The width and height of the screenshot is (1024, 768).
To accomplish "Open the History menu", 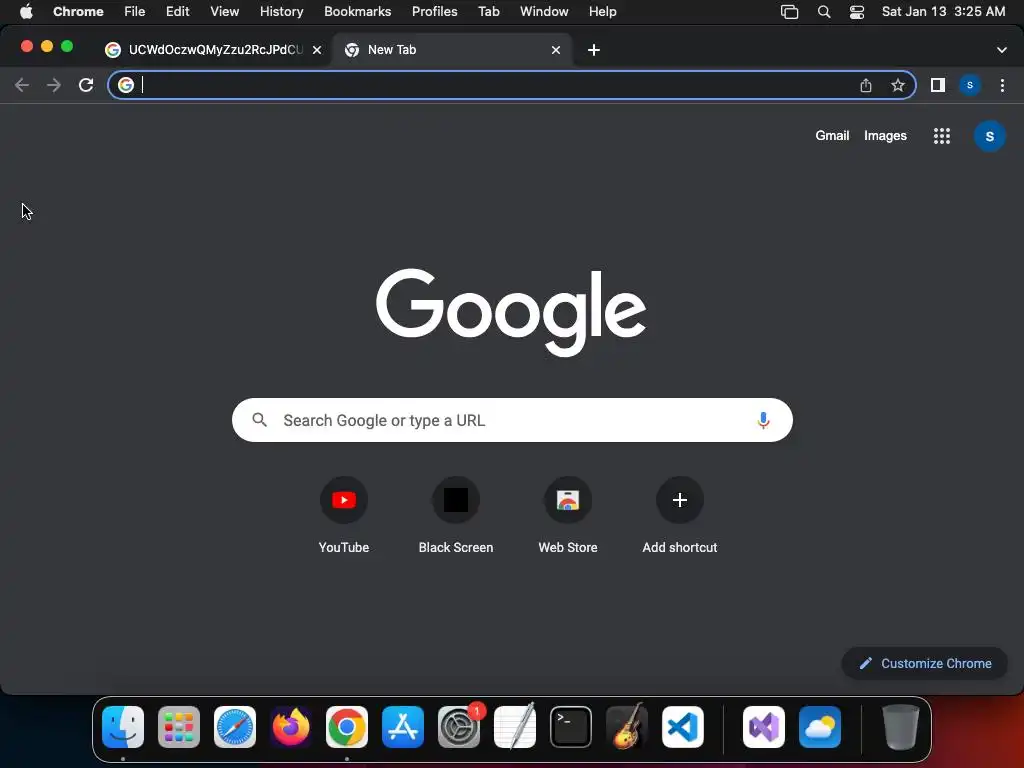I will pyautogui.click(x=281, y=11).
